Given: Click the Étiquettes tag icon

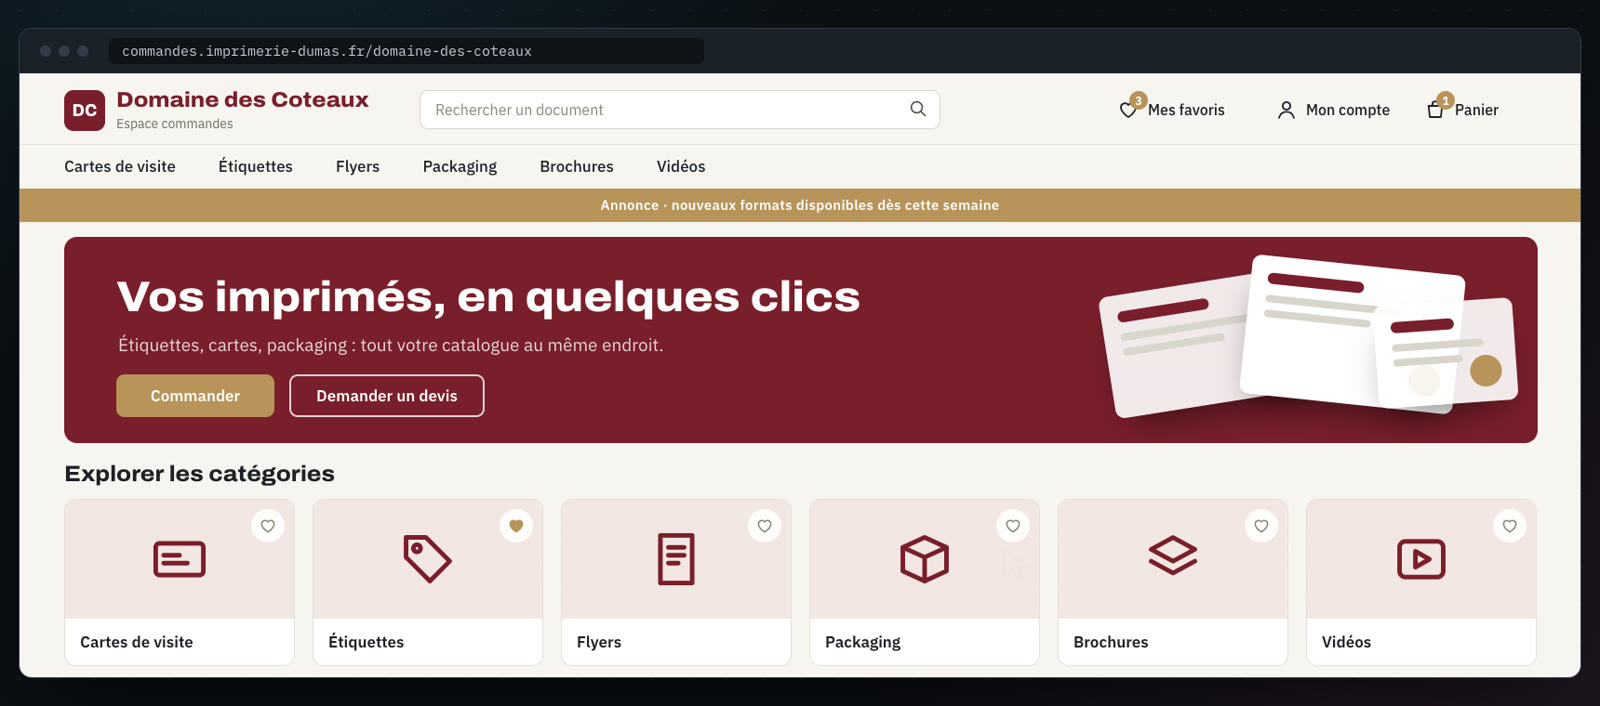Looking at the screenshot, I should (427, 559).
